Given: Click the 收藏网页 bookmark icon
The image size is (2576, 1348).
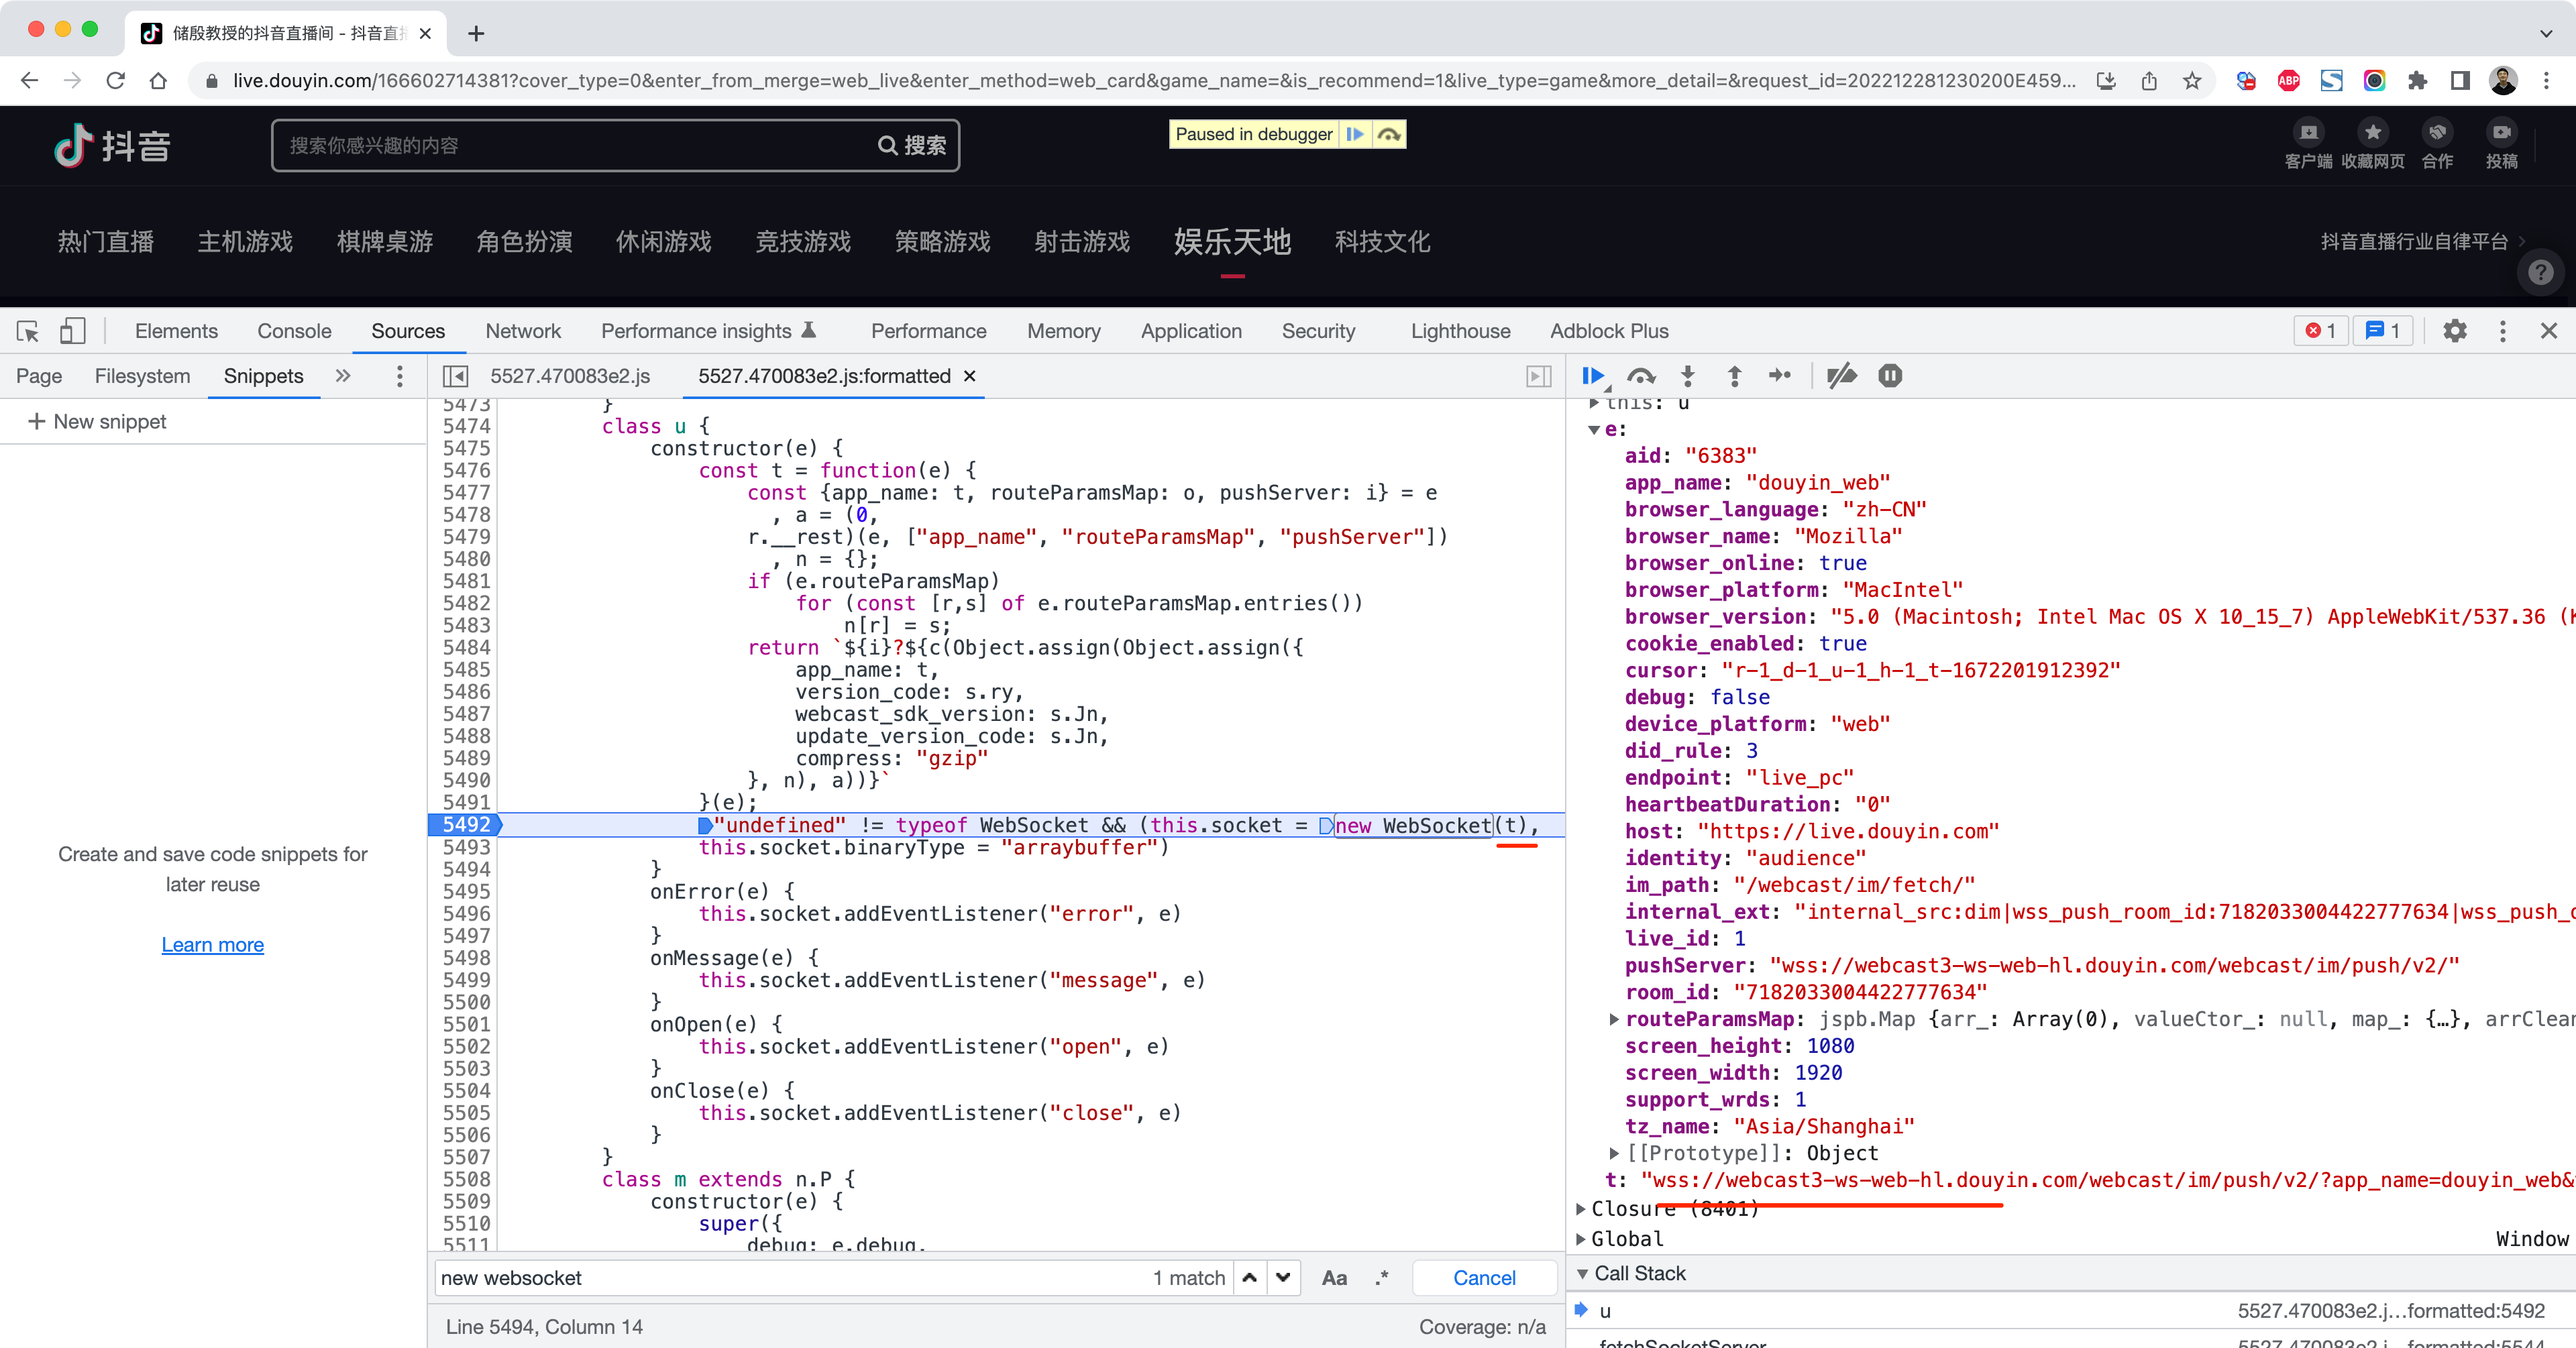Looking at the screenshot, I should tap(2372, 132).
